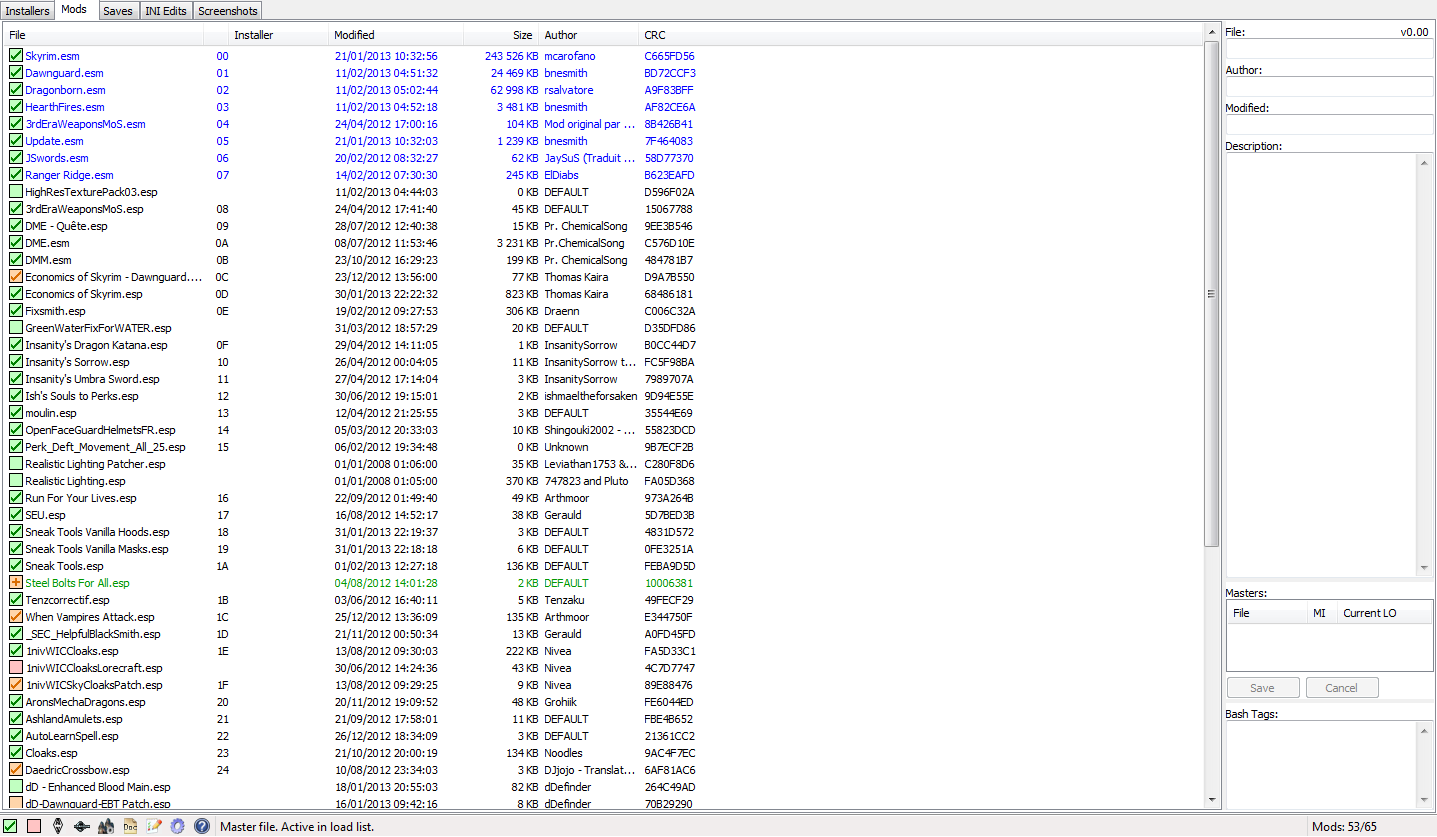
Task: Open the Saves tab
Action: point(117,11)
